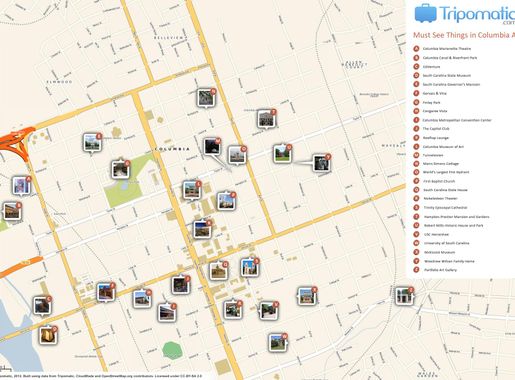Select 'Woodrow Wilson Family Home' legend entry

(x=449, y=261)
